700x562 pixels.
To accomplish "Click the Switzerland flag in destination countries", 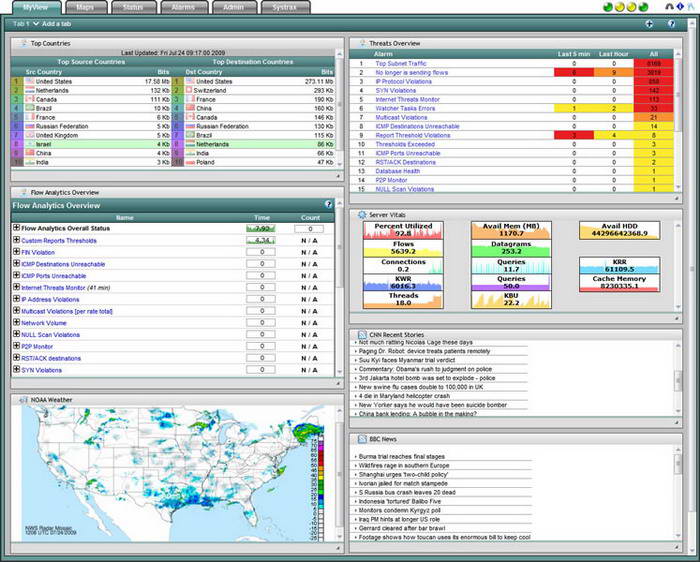I will point(188,90).
